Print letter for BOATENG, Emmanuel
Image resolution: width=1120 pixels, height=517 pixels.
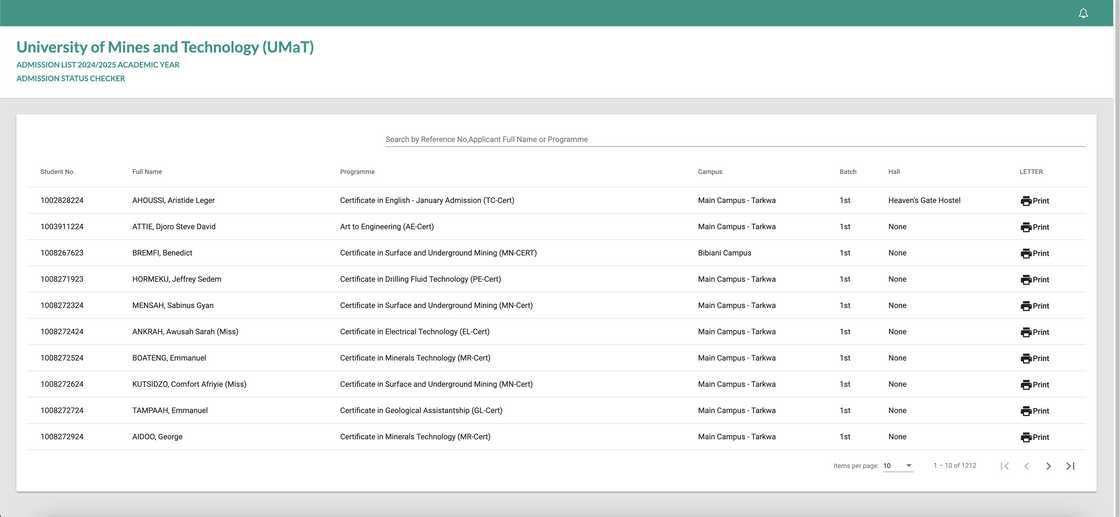pyautogui.click(x=1035, y=358)
